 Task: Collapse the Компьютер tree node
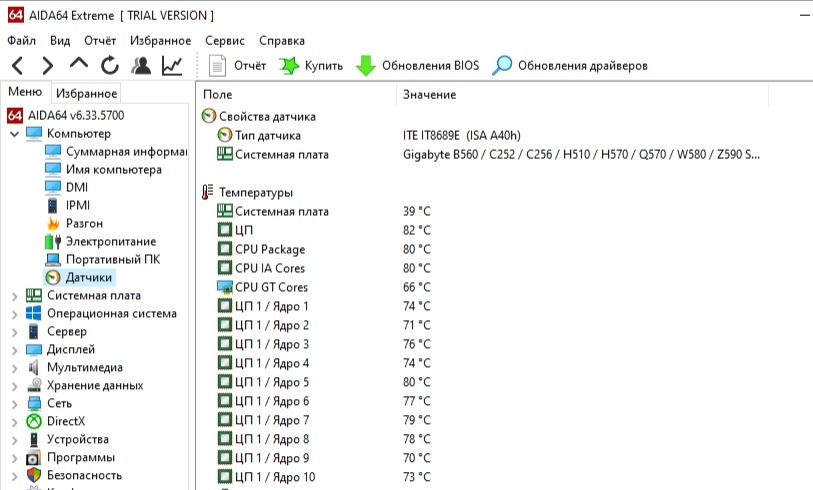[x=14, y=134]
